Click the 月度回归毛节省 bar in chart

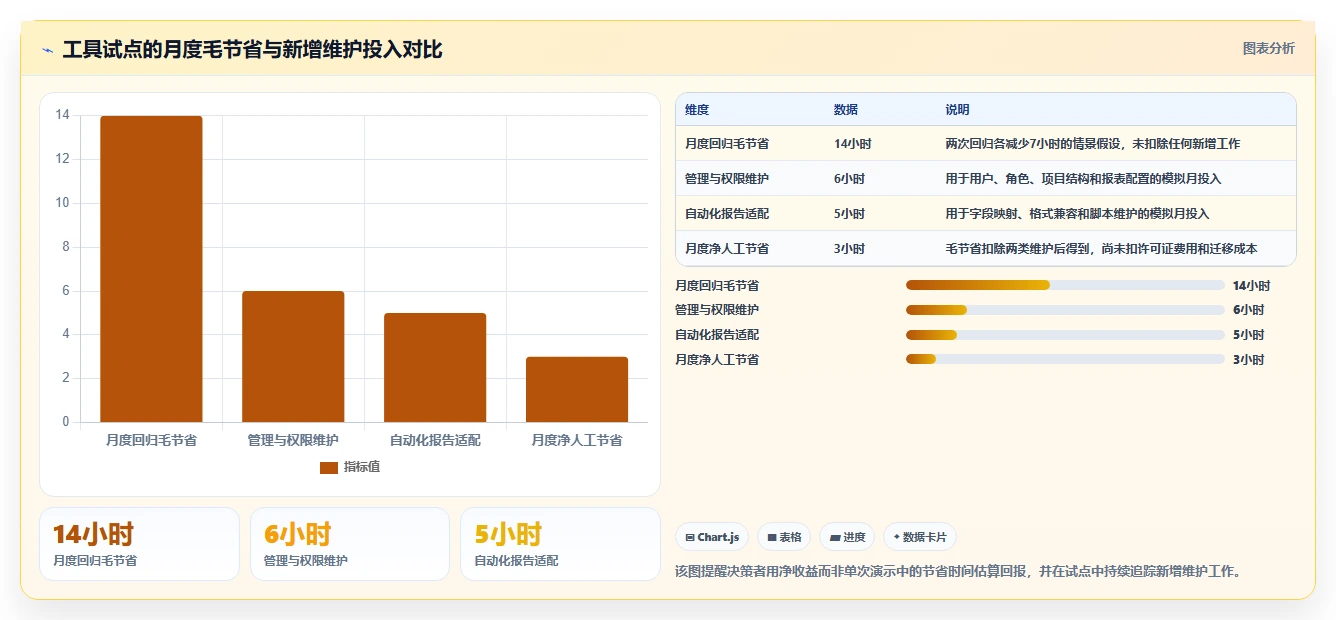[151, 269]
